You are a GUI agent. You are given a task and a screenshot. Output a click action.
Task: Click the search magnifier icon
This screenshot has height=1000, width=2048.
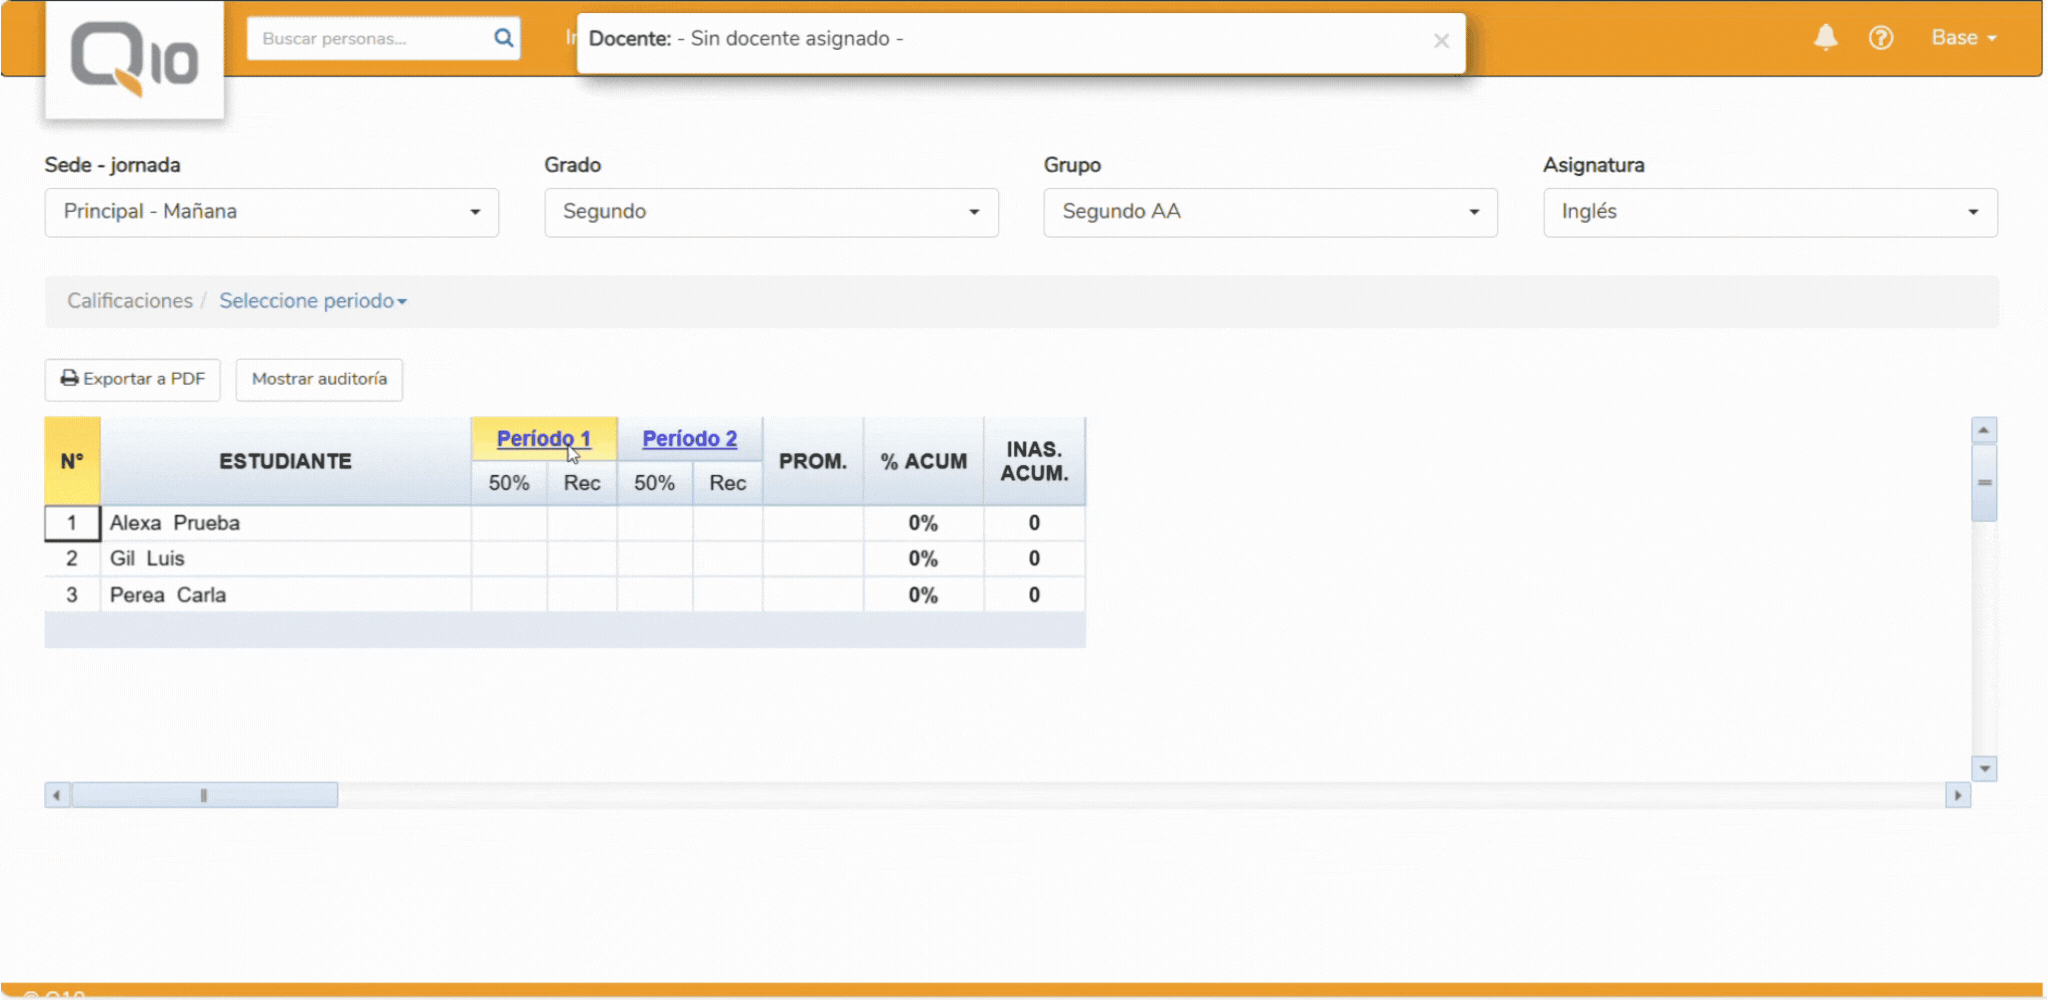click(503, 38)
